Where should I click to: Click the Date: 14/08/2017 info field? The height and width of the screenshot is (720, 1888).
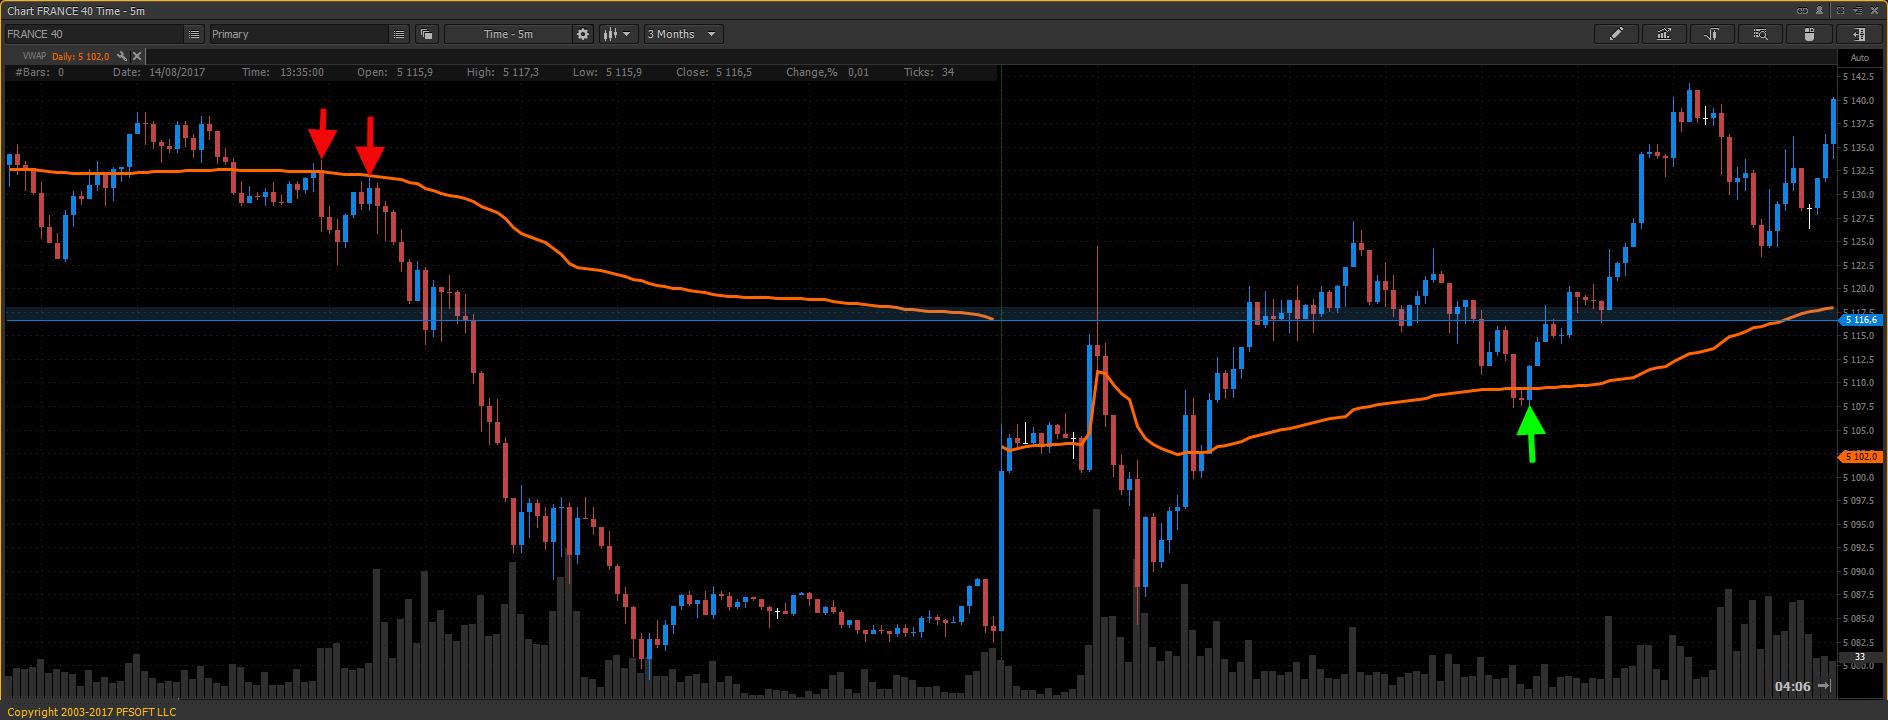click(159, 72)
